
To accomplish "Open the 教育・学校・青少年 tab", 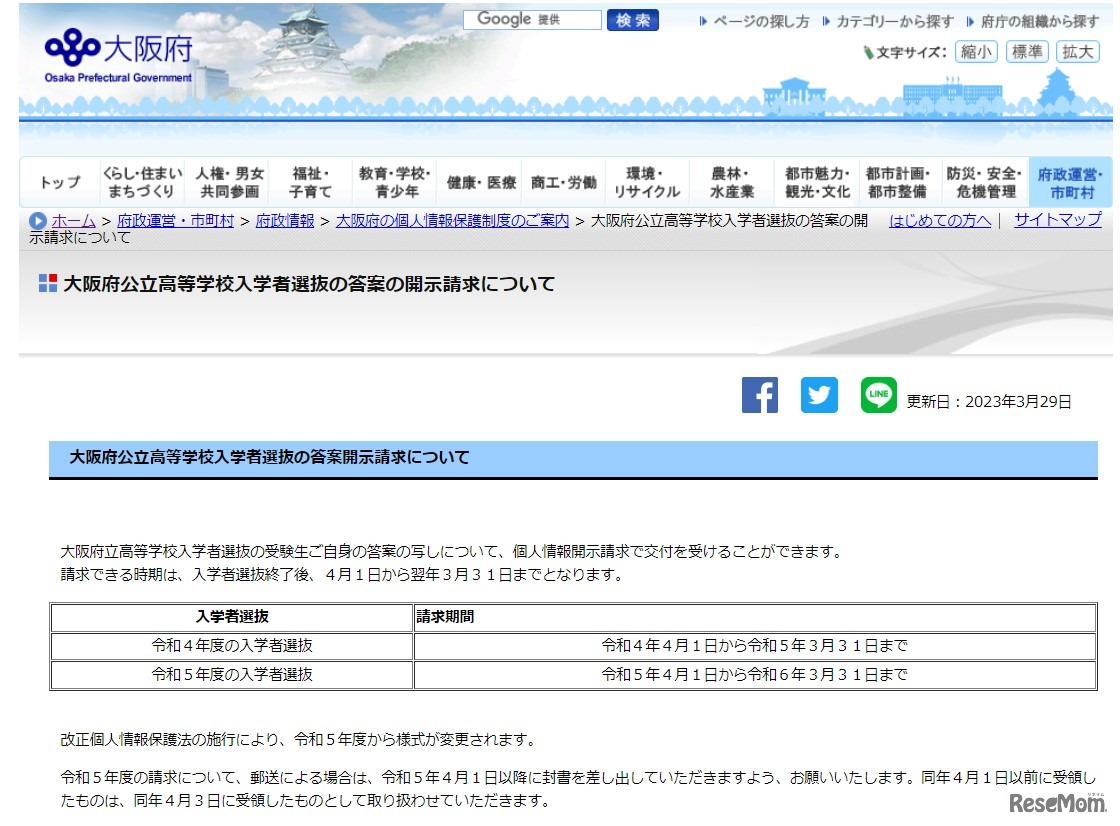I will tap(394, 182).
